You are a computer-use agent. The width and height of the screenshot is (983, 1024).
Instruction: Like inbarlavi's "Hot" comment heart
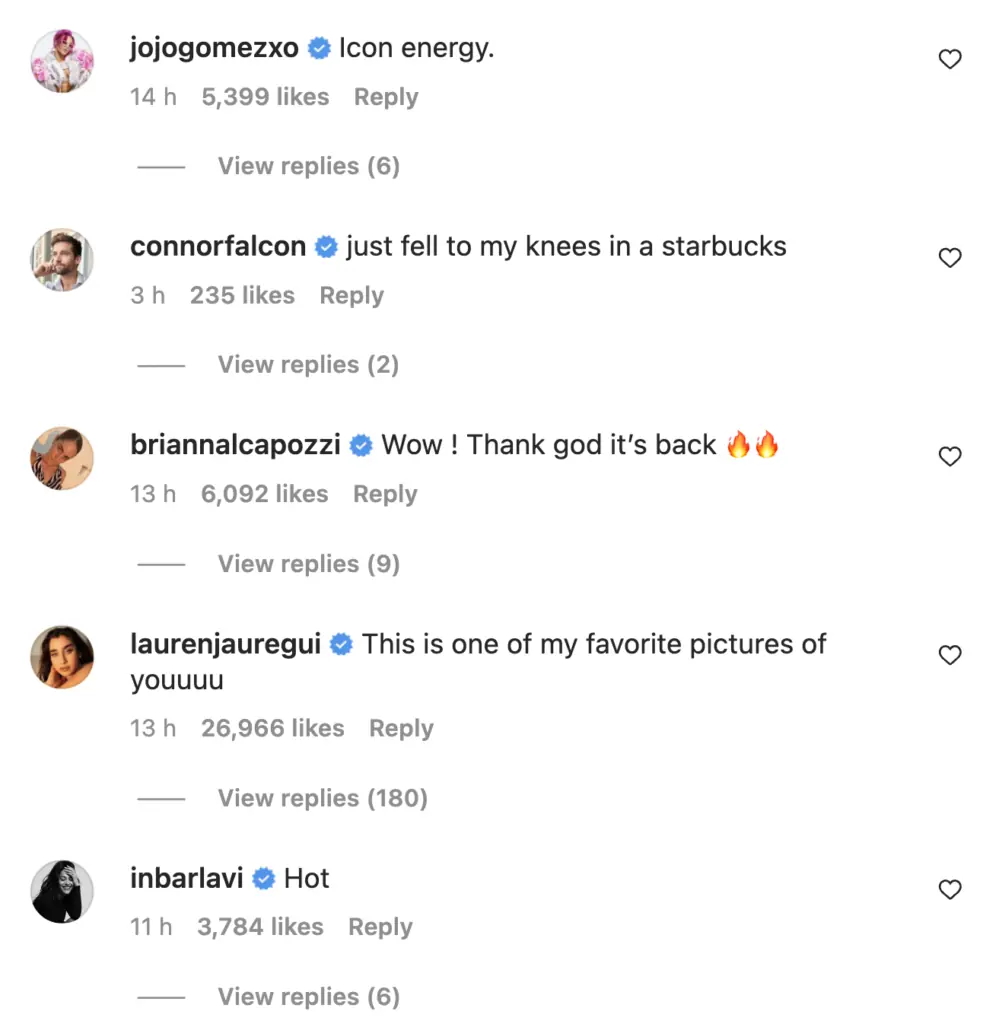click(x=949, y=890)
